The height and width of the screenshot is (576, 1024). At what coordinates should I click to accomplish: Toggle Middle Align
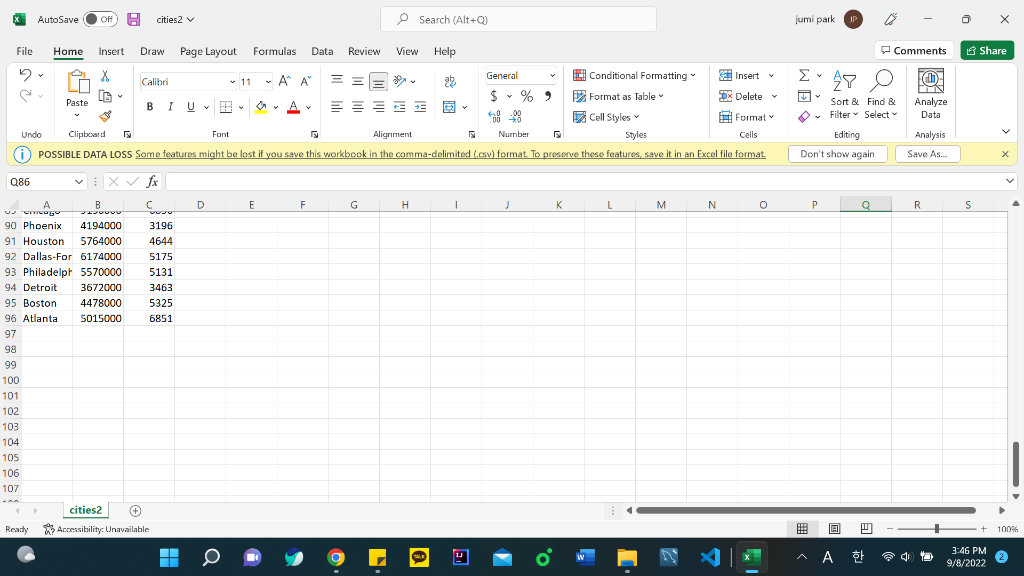[x=358, y=80]
